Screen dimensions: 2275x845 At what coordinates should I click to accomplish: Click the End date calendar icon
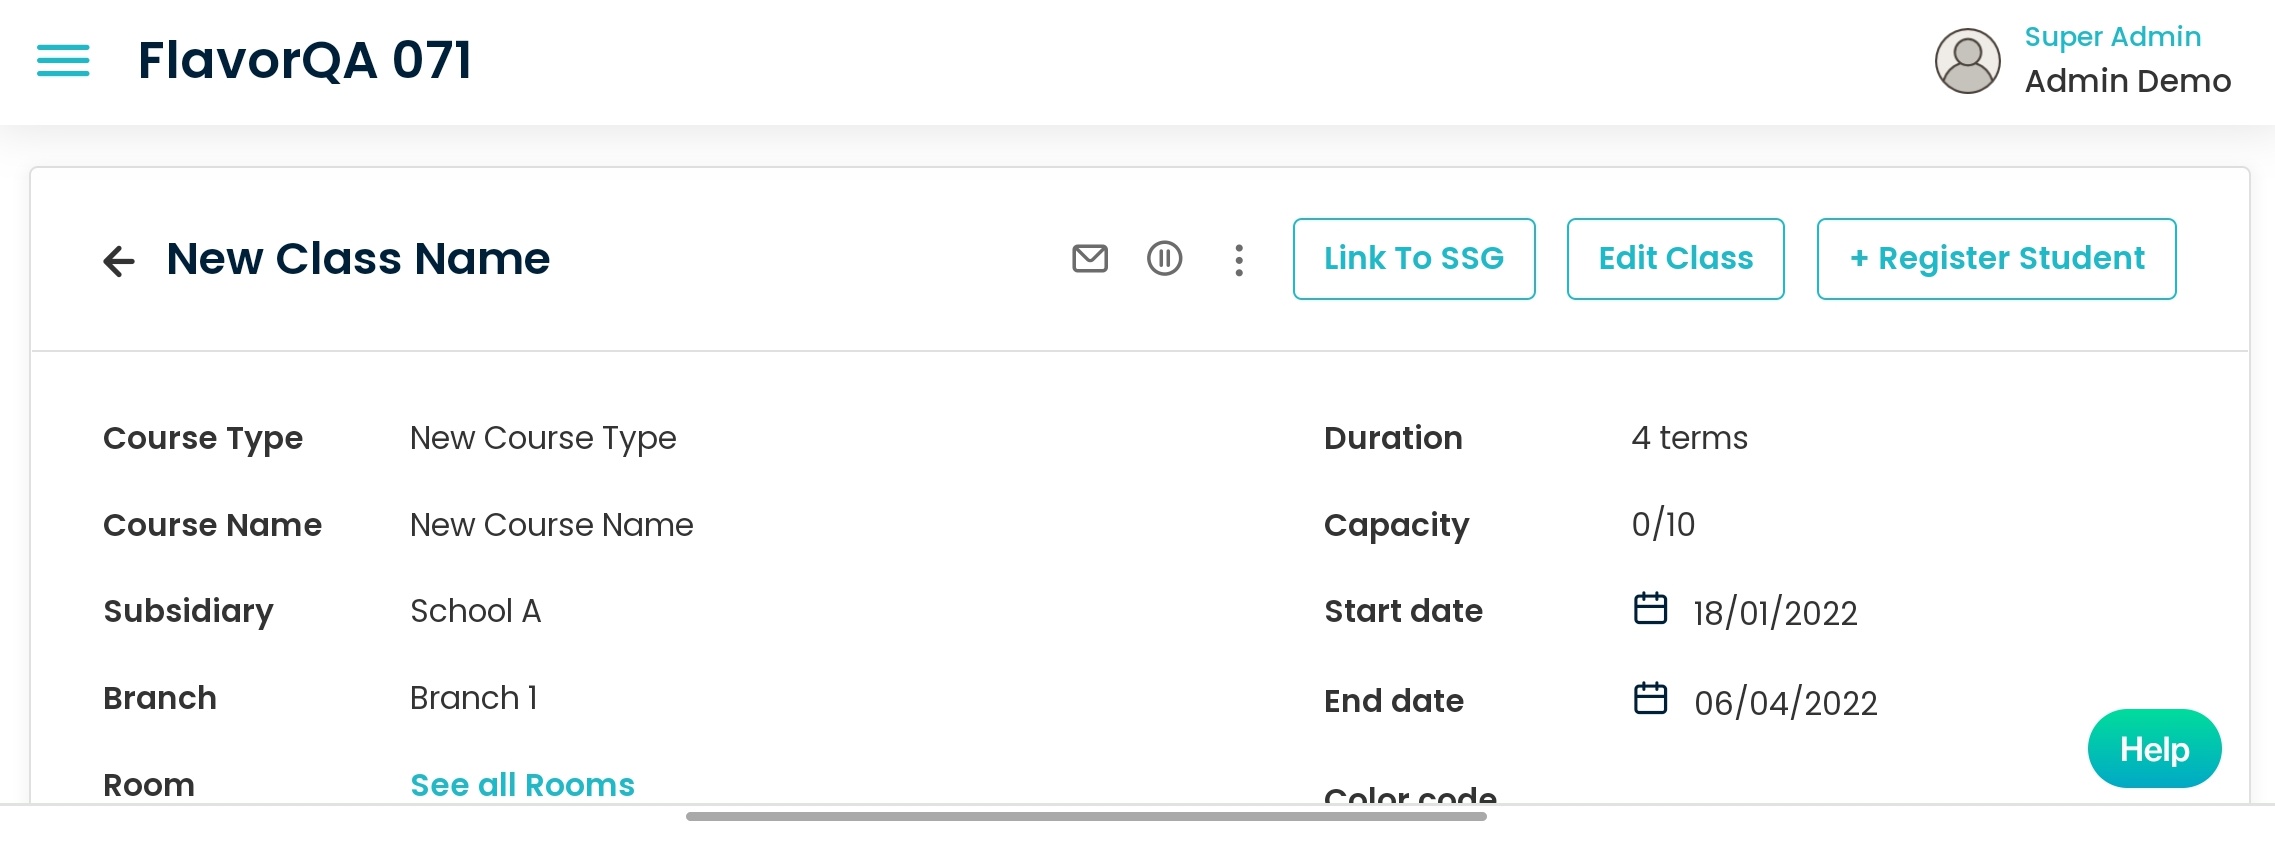point(1650,698)
